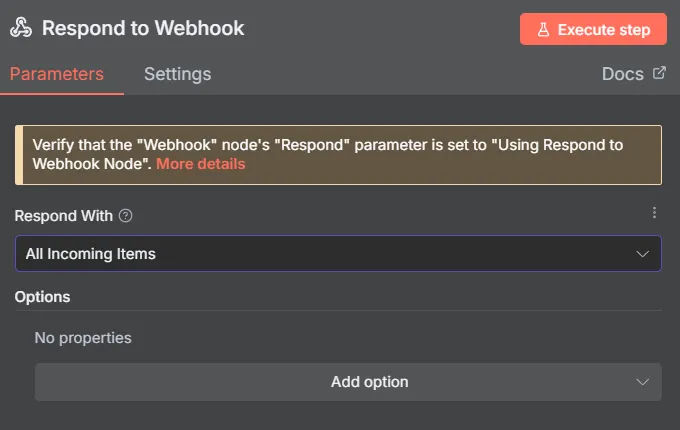Image resolution: width=680 pixels, height=430 pixels.
Task: Click the chevron inside the Respond With field
Action: (643, 254)
